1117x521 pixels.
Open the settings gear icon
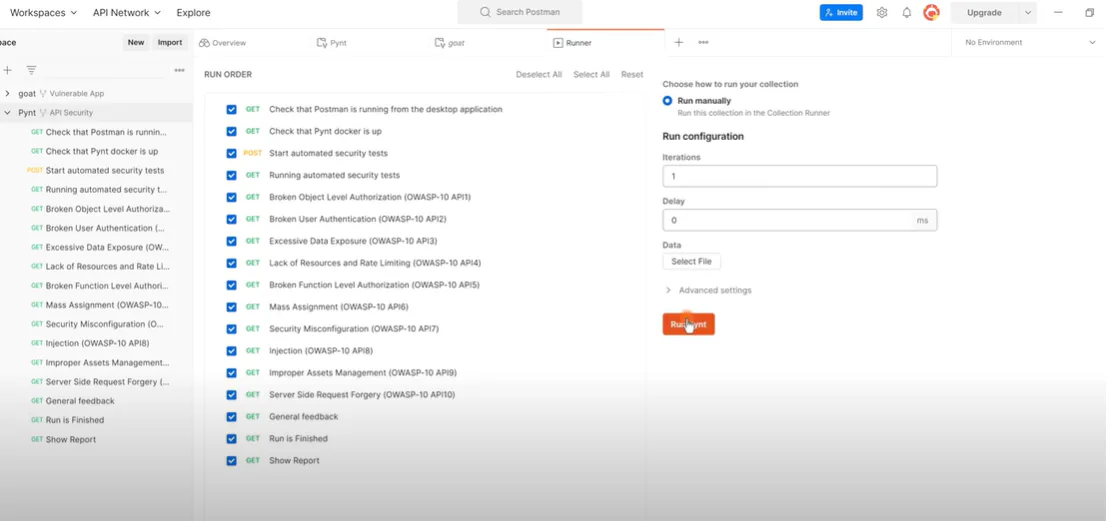[x=882, y=13]
